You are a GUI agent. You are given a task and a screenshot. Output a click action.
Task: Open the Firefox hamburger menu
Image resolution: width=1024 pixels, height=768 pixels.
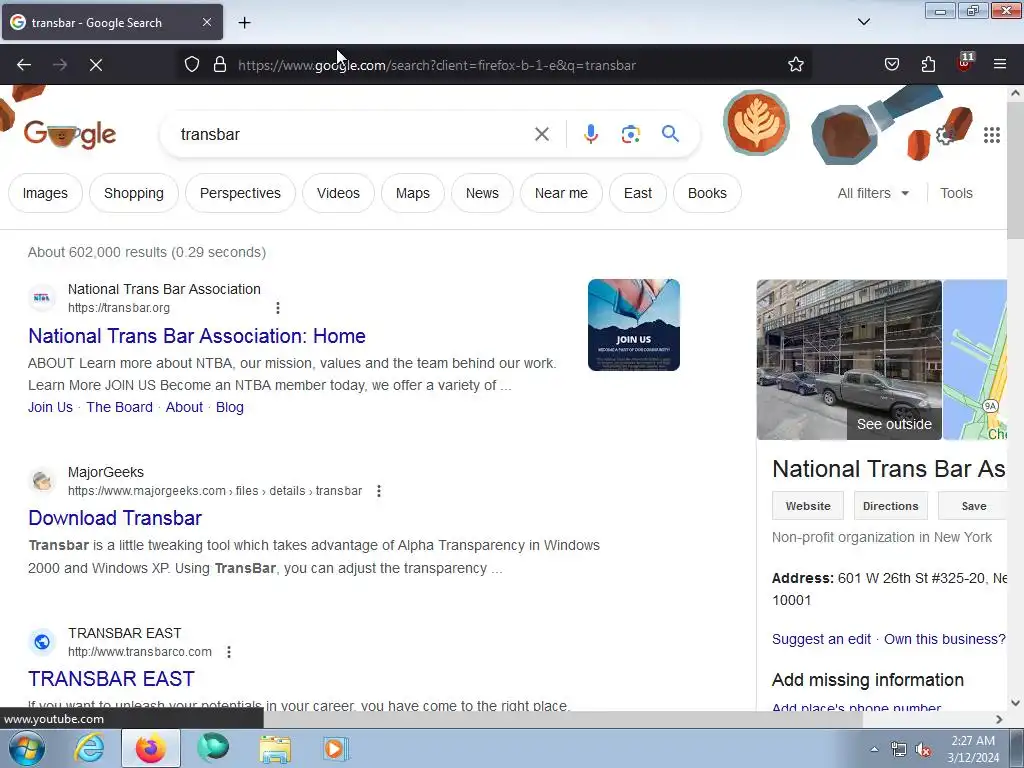[1000, 64]
